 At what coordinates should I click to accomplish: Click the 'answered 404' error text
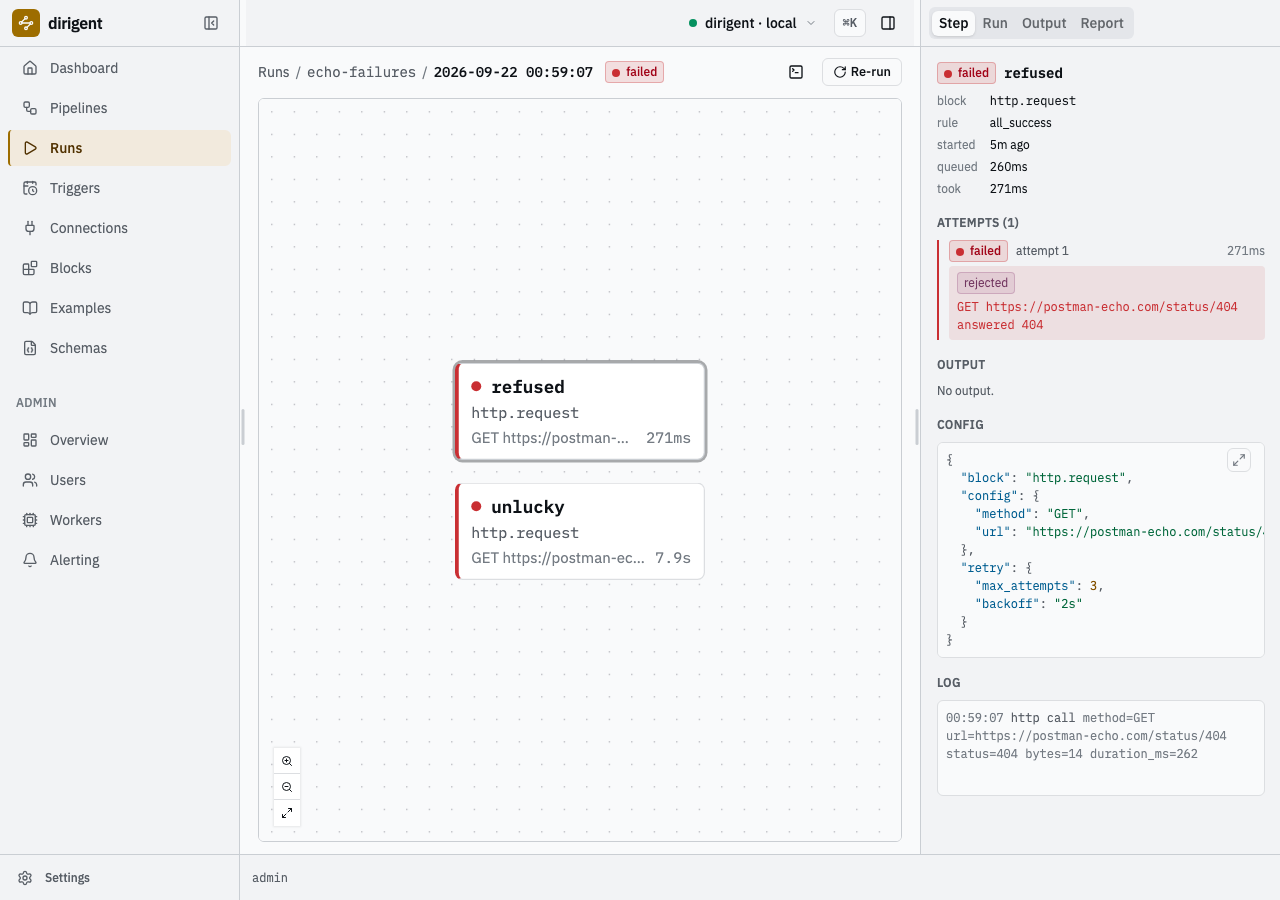pyautogui.click(x=1000, y=325)
